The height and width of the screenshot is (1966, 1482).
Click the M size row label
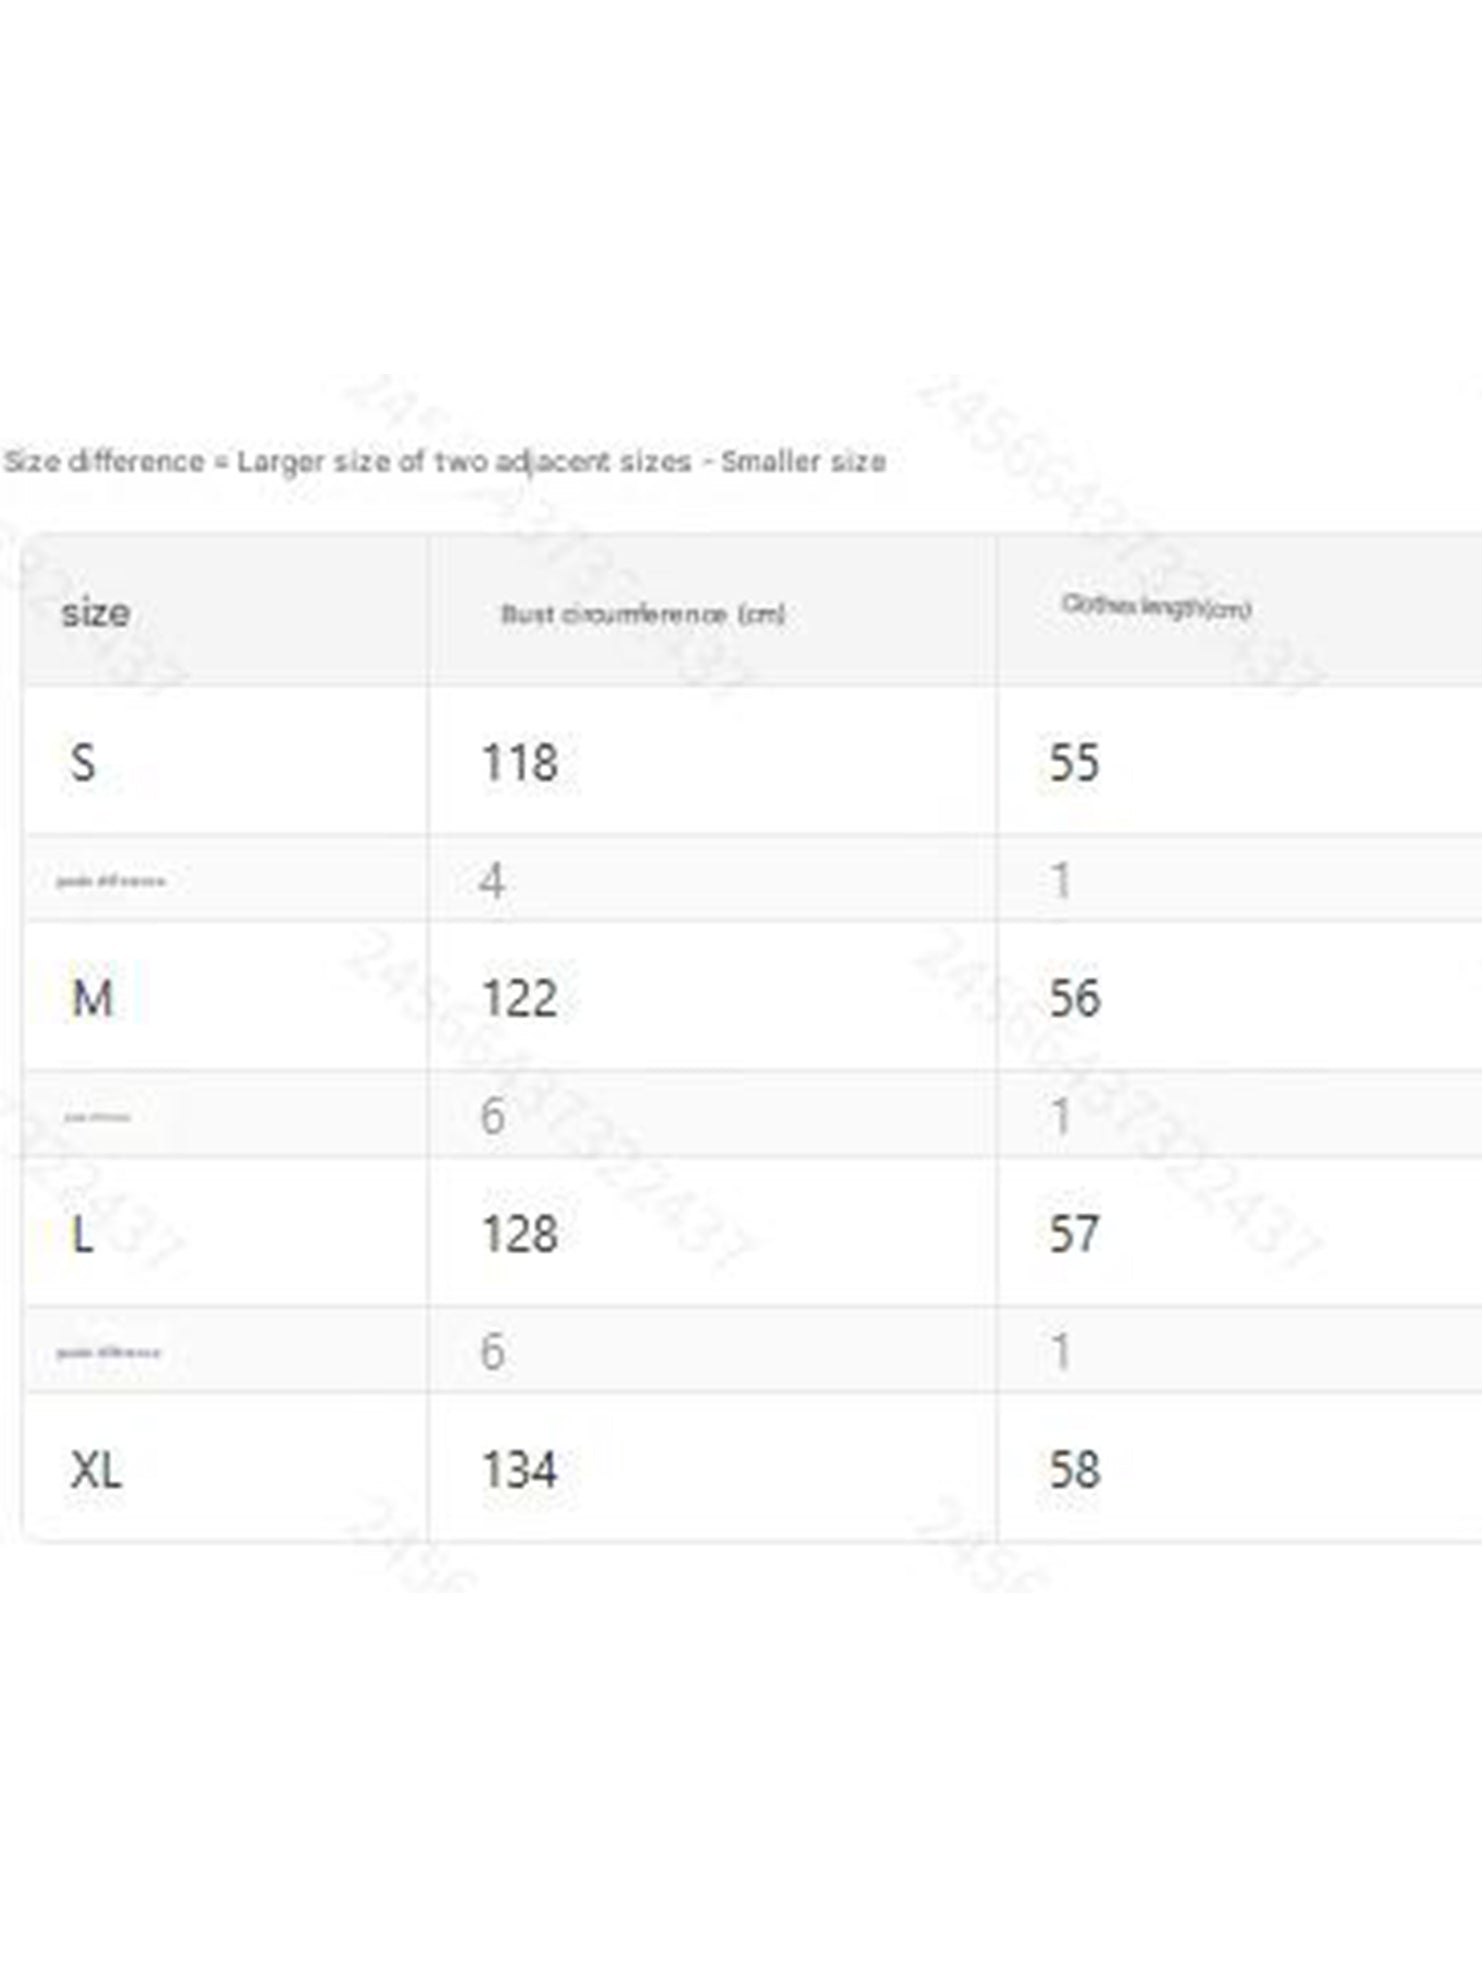click(92, 998)
